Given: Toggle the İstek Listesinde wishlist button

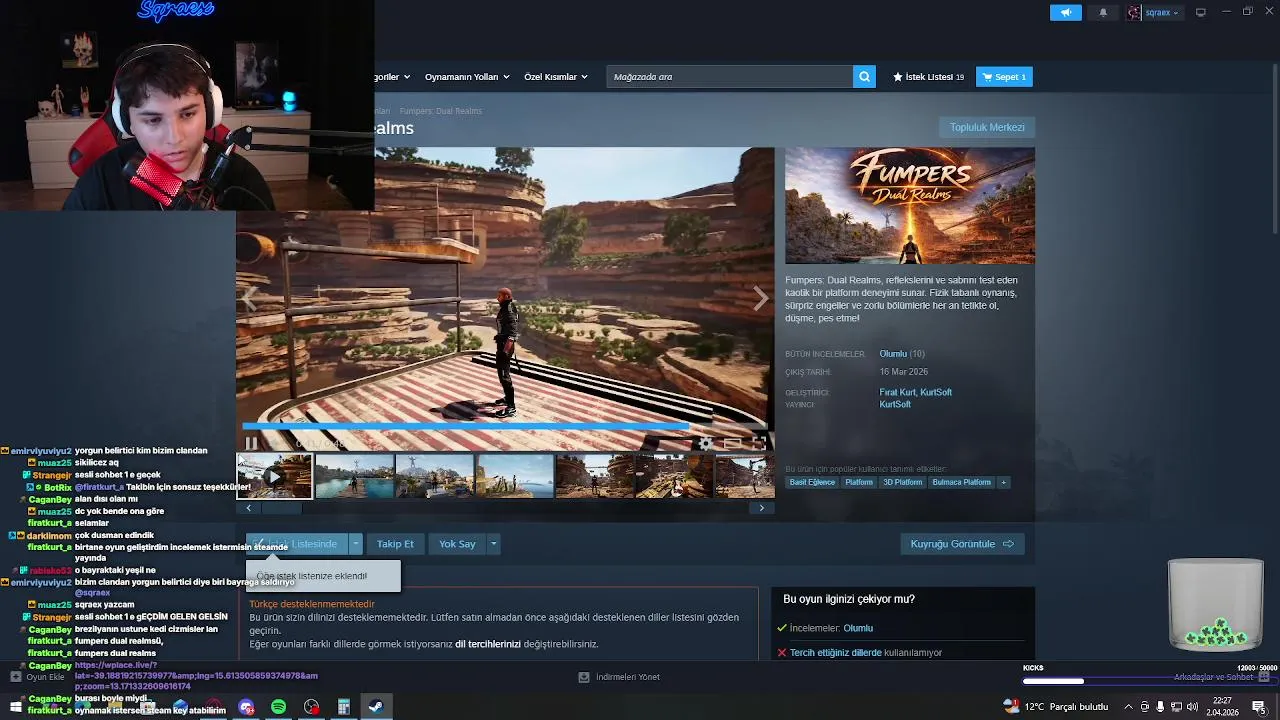Looking at the screenshot, I should (296, 544).
